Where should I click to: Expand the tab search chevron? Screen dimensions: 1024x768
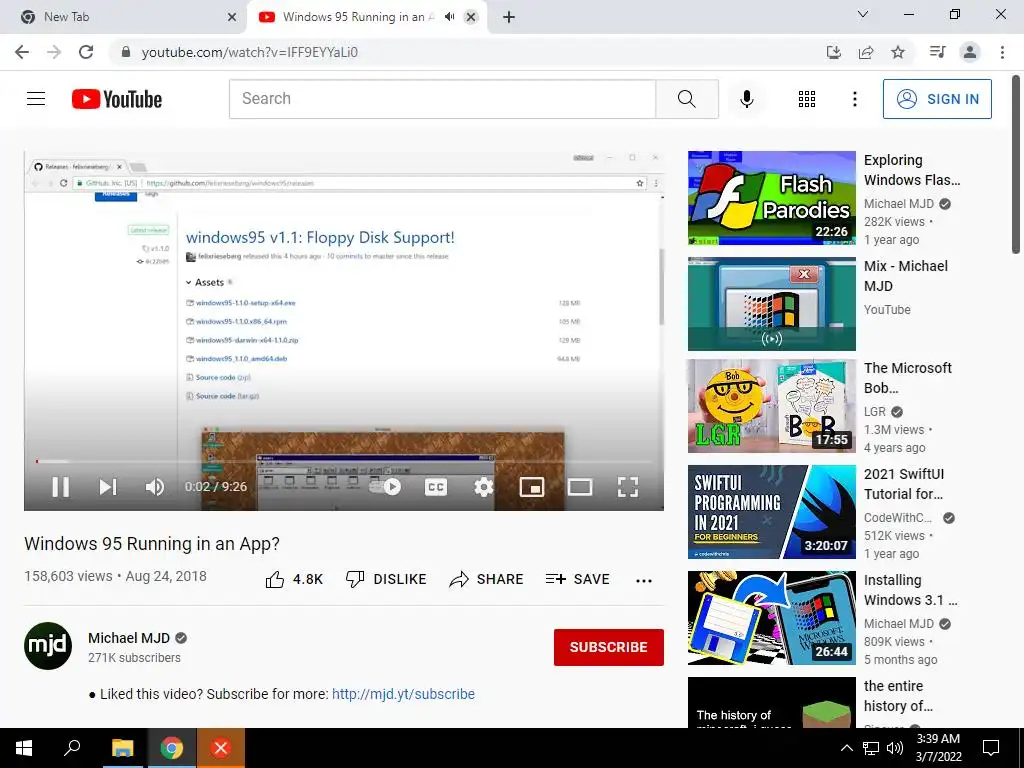[x=863, y=14]
